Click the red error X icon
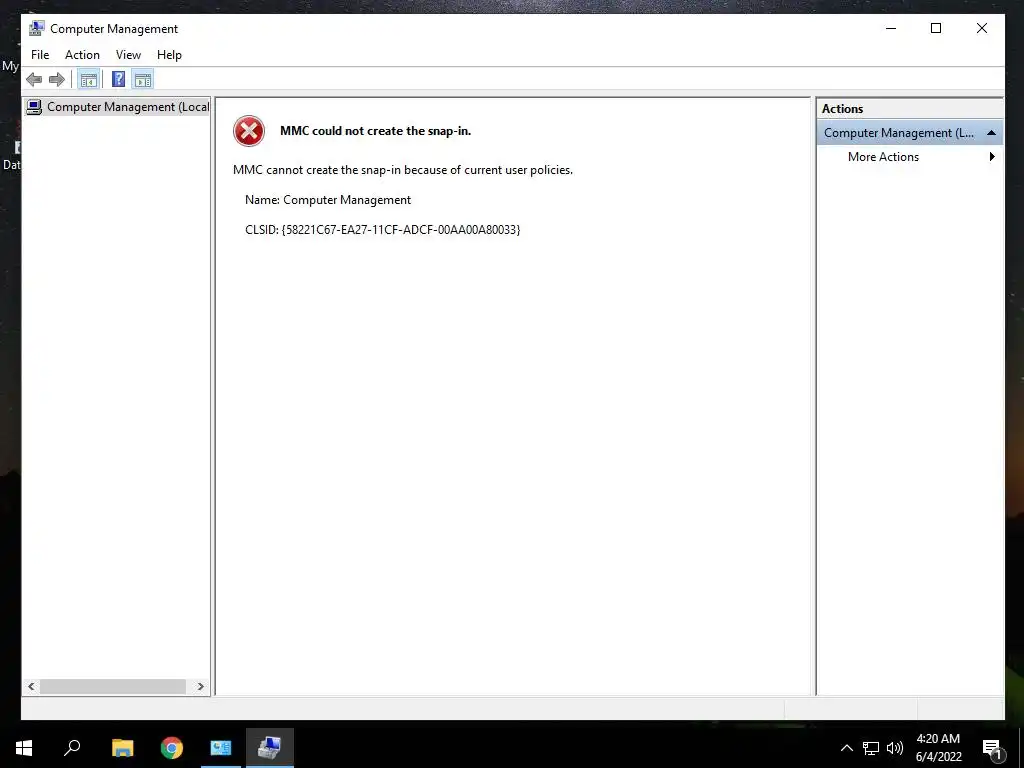This screenshot has width=1024, height=768. tap(249, 131)
